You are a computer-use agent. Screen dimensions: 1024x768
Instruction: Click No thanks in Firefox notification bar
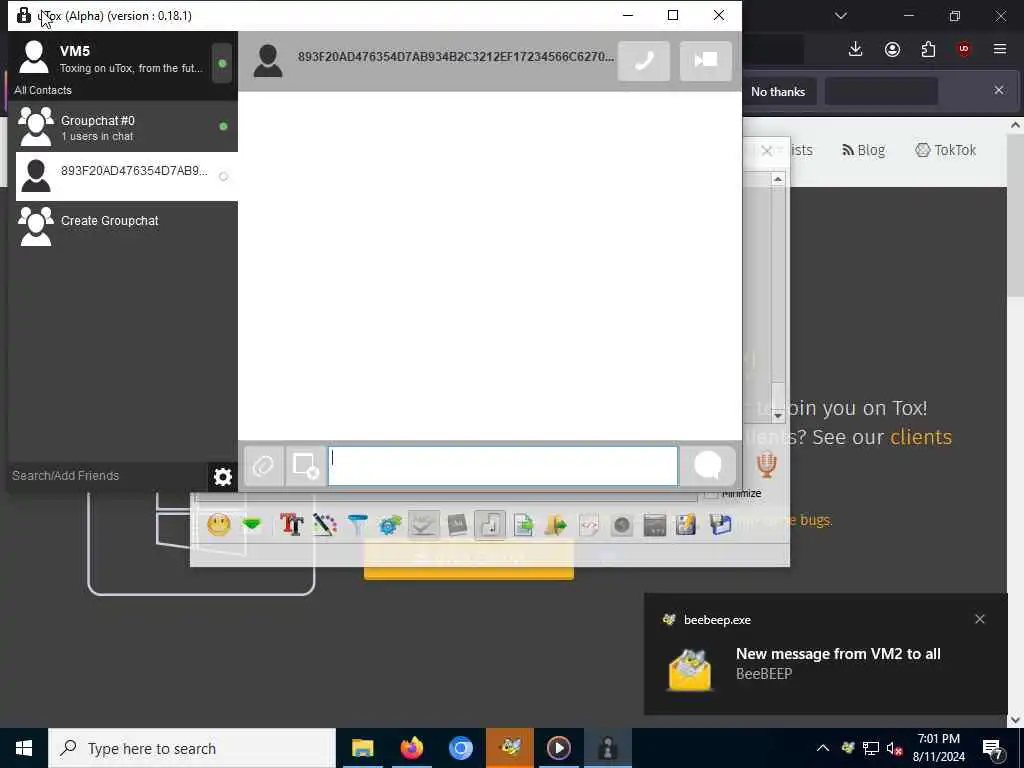coord(778,91)
